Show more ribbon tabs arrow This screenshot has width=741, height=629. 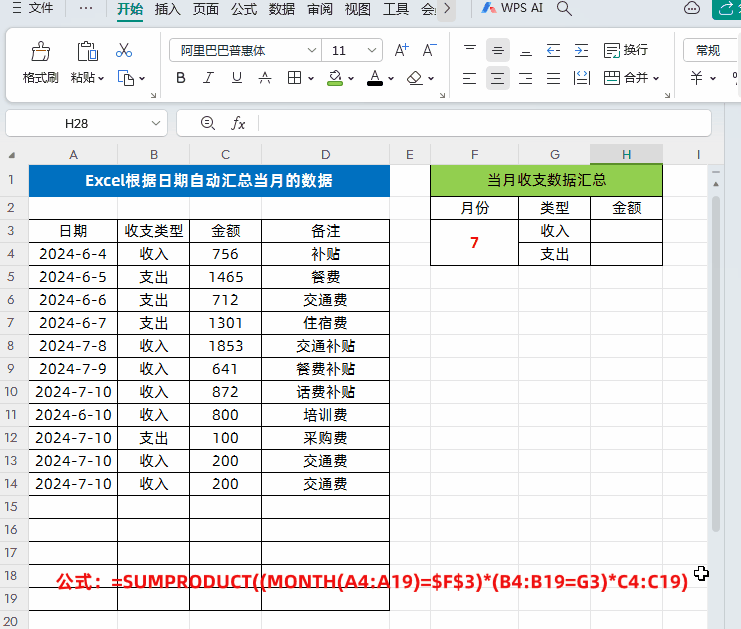447,9
